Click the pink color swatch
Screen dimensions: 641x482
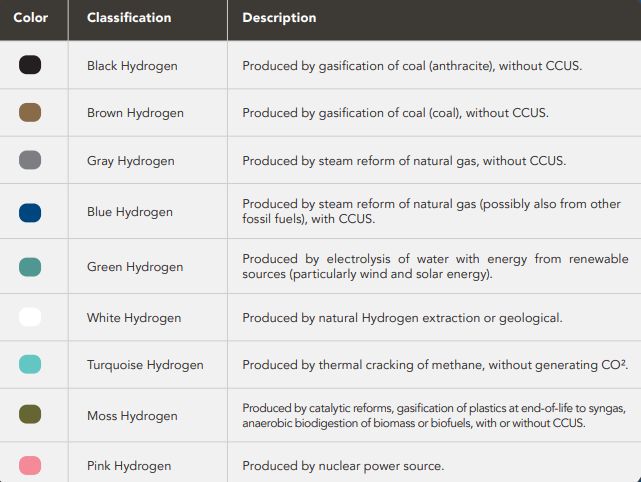(x=30, y=465)
